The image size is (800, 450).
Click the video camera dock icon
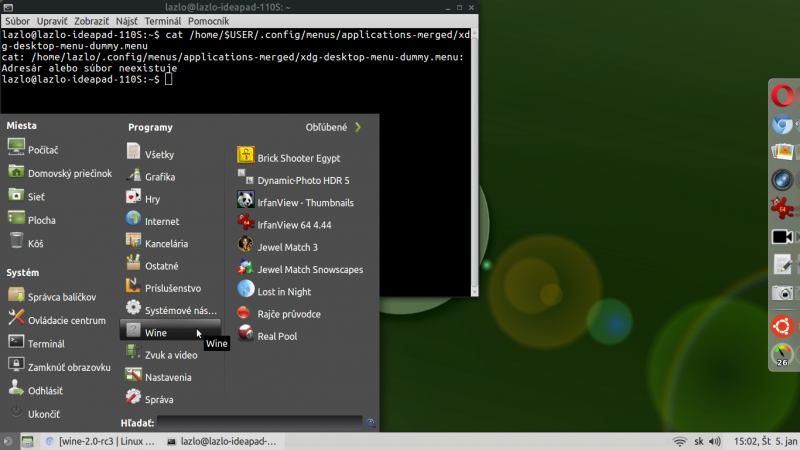pyautogui.click(x=782, y=237)
